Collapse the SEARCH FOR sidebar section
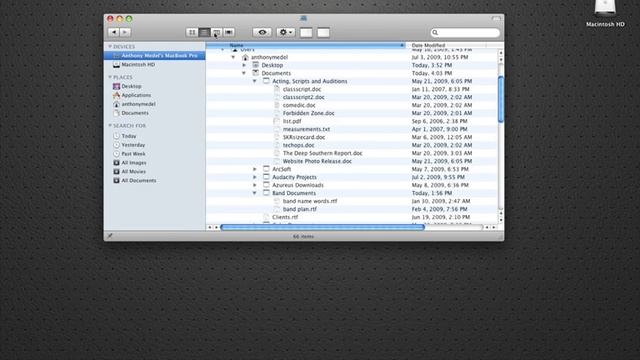This screenshot has height=360, width=640. click(110, 126)
